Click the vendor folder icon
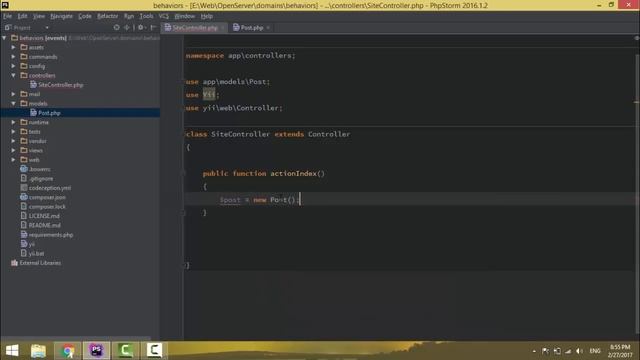640x360 pixels. [24, 141]
